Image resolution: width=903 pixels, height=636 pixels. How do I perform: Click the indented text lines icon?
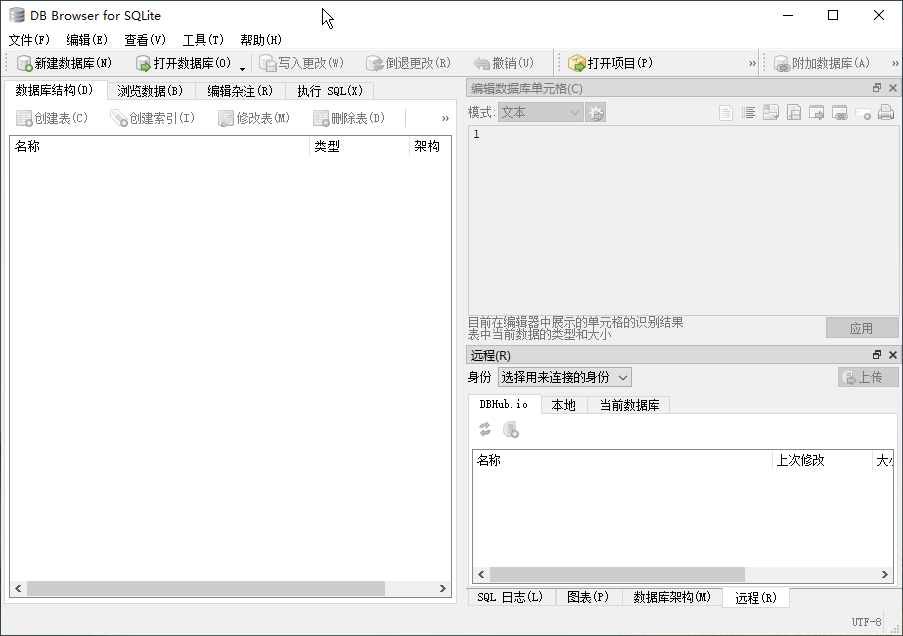pos(749,112)
